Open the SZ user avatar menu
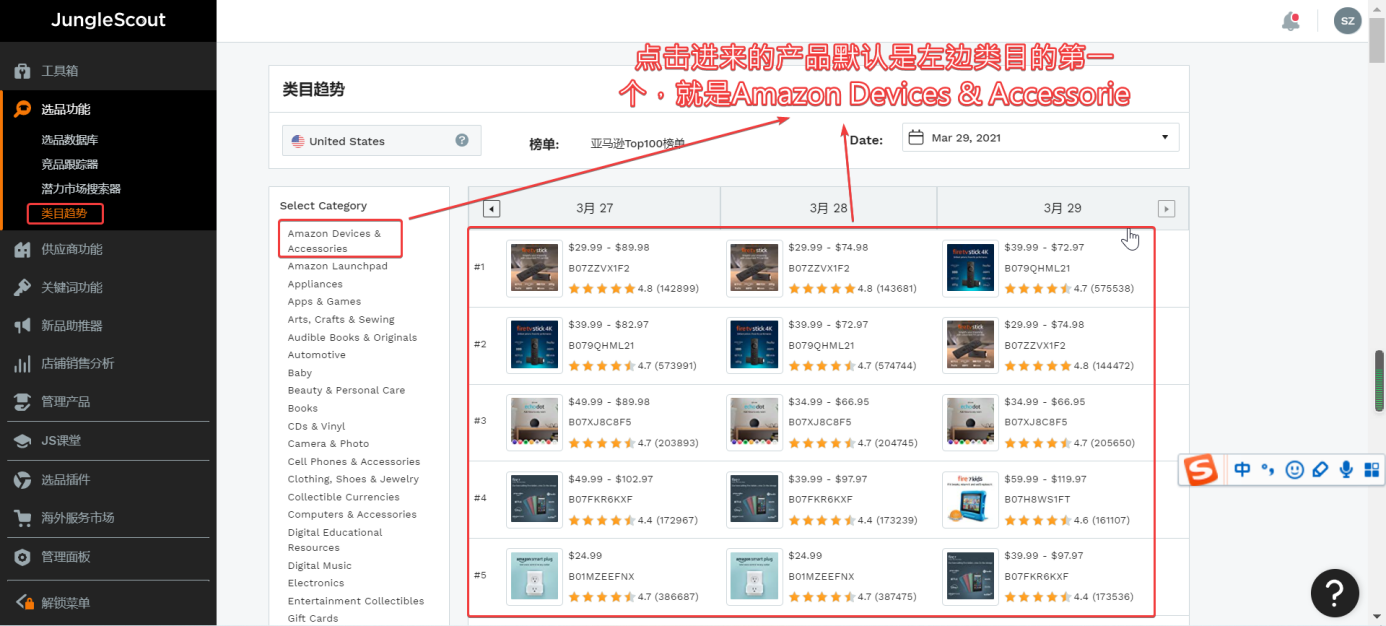 1347,21
